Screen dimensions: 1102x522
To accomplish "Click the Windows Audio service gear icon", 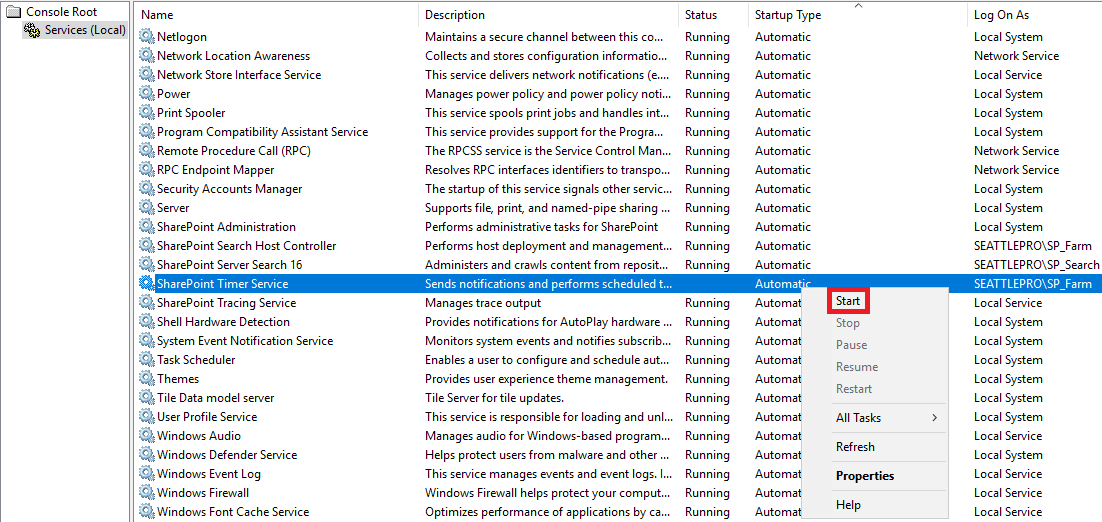I will pos(147,436).
